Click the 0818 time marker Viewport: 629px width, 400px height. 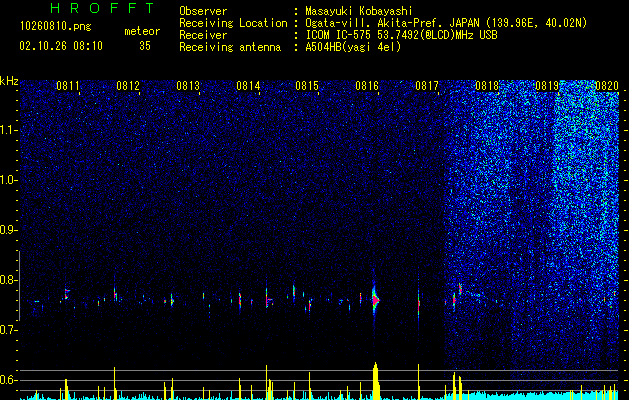(x=487, y=86)
